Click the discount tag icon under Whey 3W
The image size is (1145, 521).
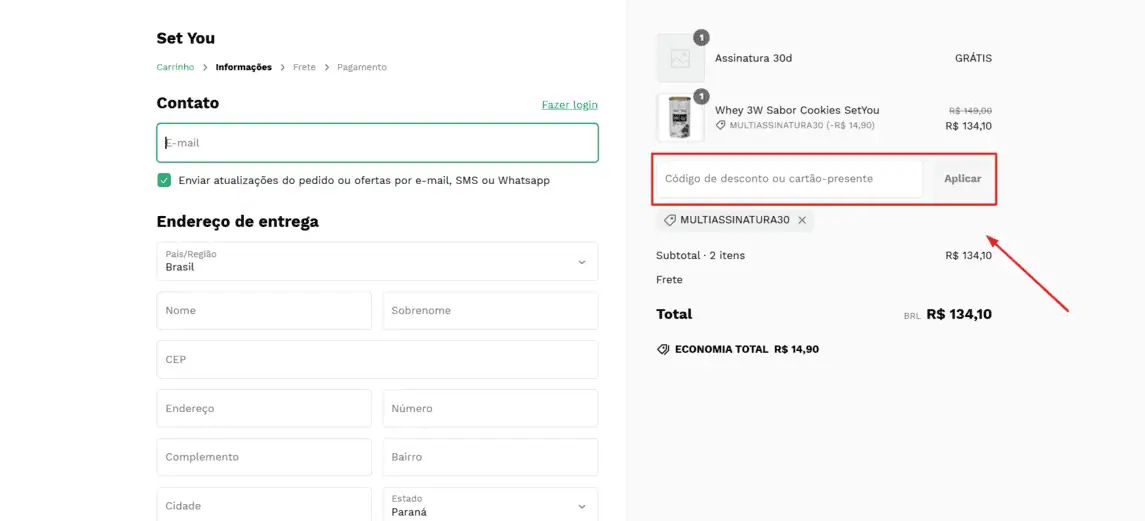coord(721,126)
